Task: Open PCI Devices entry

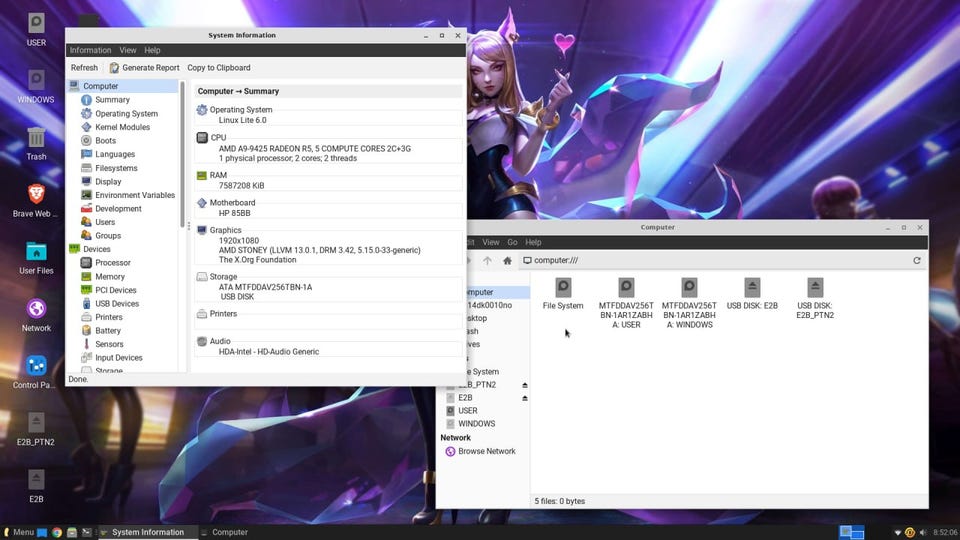Action: pyautogui.click(x=116, y=290)
